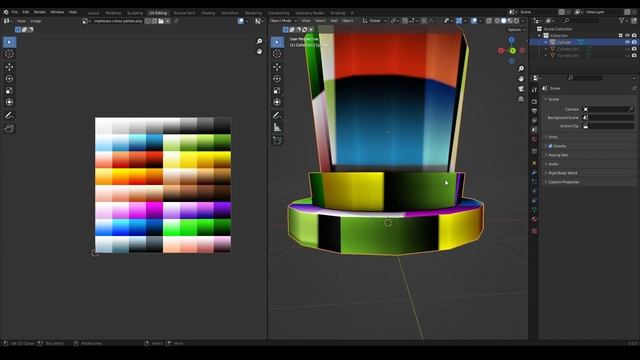Click the viewport pan hand icon
Image resolution: width=640 pixels, height=360 pixels.
(521, 78)
